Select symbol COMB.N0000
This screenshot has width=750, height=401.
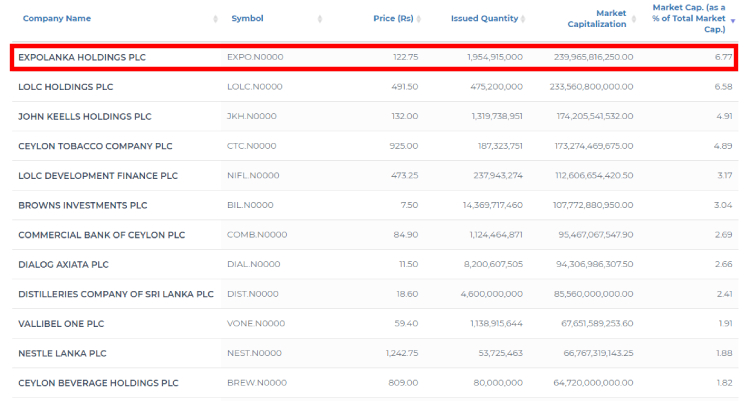257,235
